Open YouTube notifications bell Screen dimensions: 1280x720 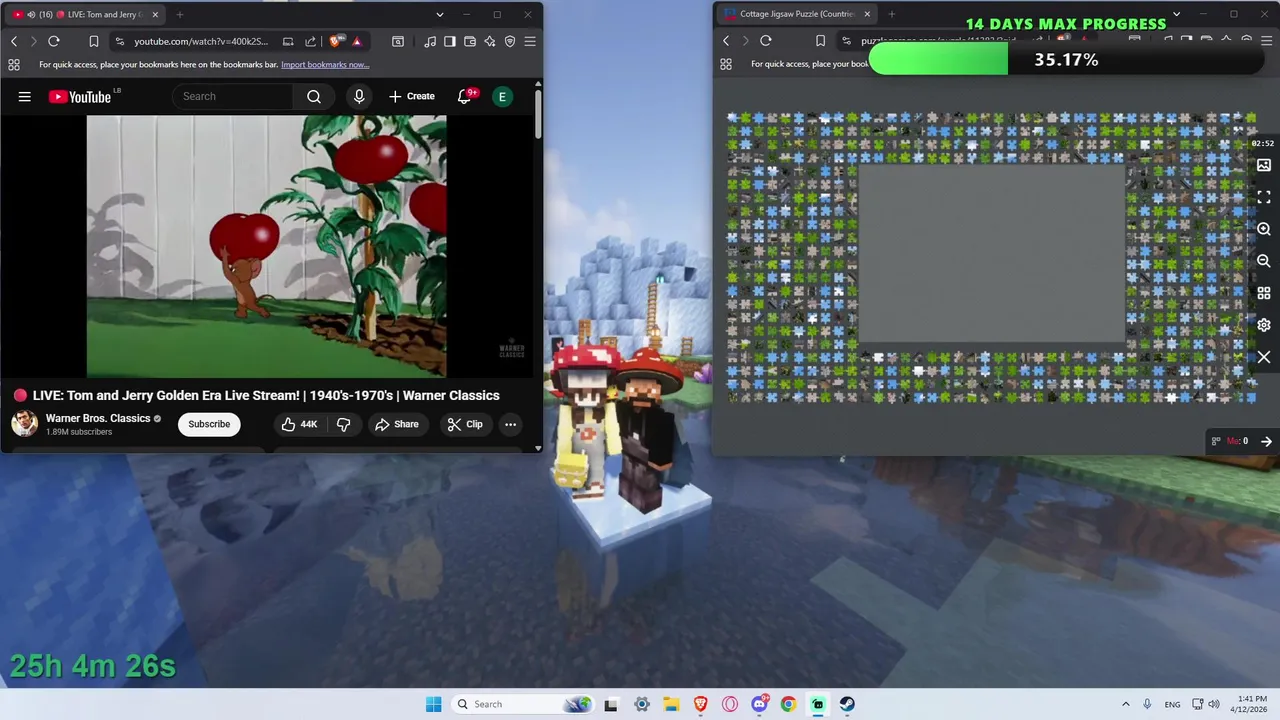(464, 96)
